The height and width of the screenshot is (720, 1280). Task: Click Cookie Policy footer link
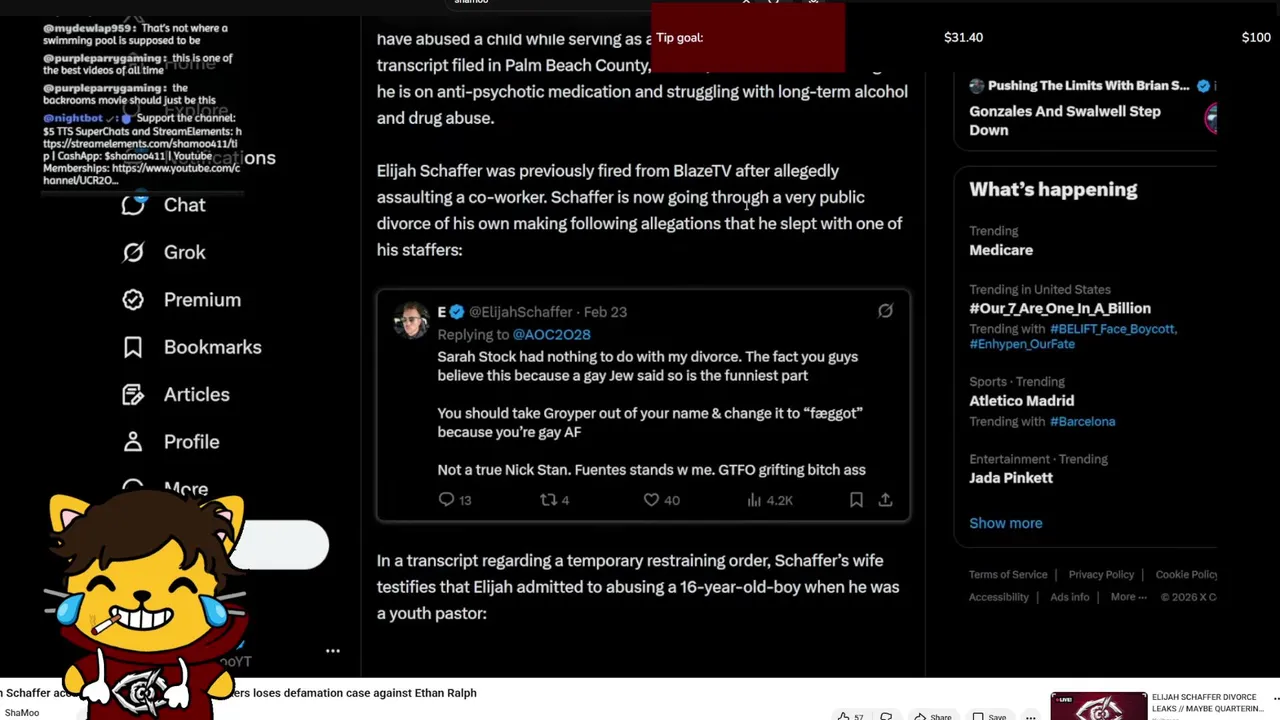(1186, 575)
